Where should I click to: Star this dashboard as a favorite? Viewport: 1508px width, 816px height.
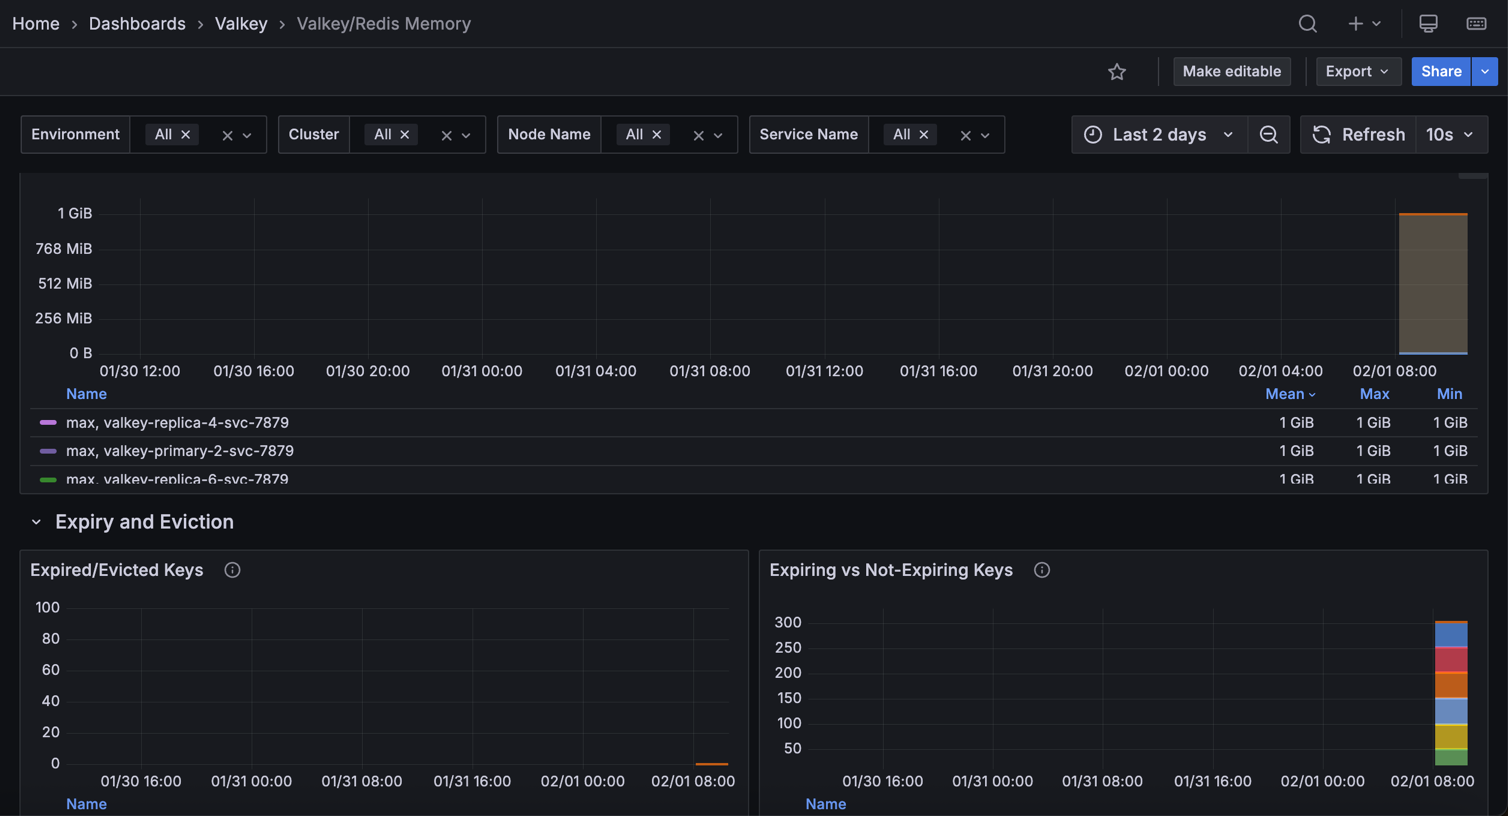[x=1117, y=71]
